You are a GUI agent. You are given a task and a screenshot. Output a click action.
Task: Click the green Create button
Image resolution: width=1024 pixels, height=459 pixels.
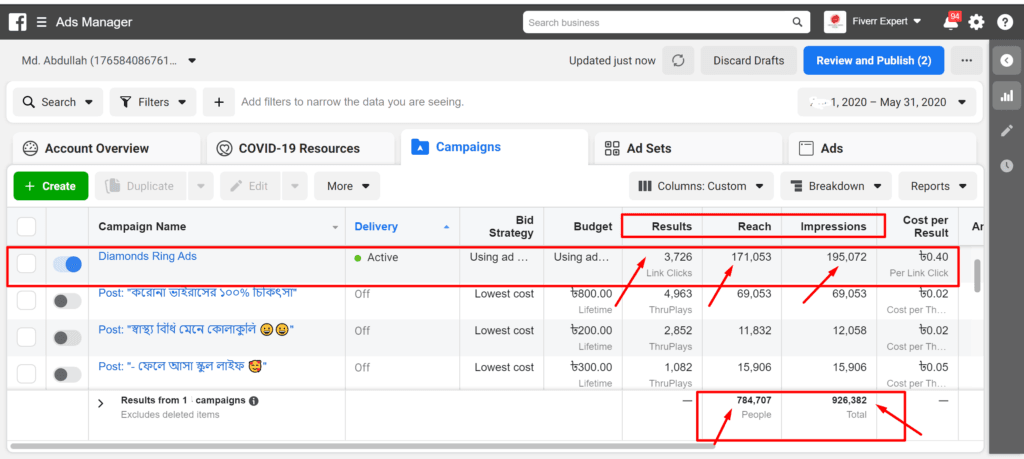click(x=50, y=186)
